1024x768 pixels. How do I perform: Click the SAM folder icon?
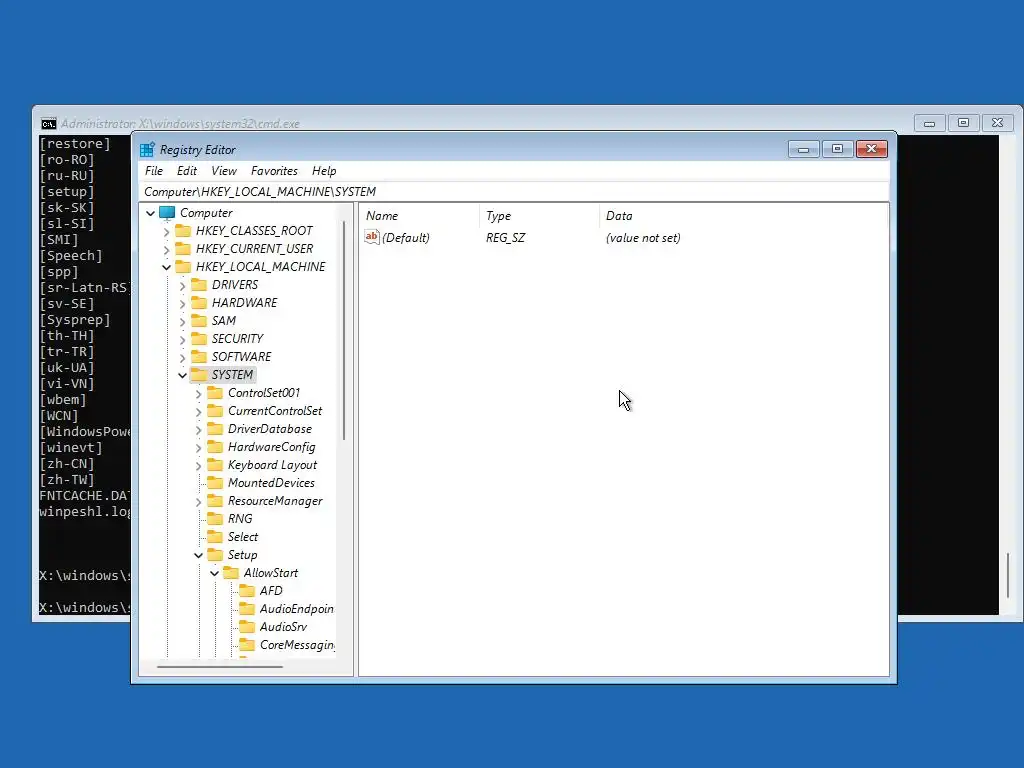coord(199,320)
